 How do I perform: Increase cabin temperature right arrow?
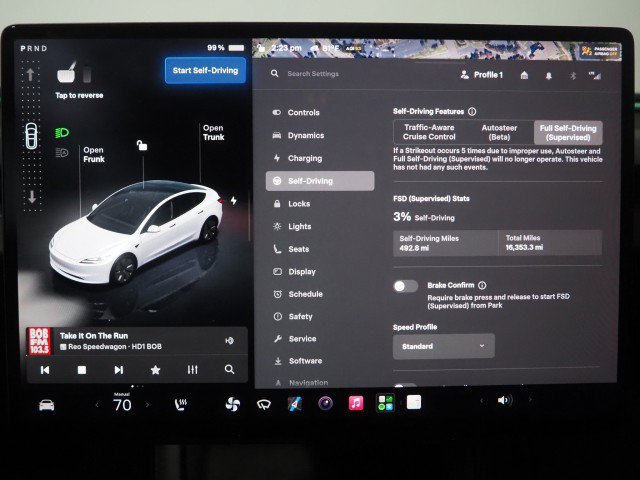[x=147, y=405]
